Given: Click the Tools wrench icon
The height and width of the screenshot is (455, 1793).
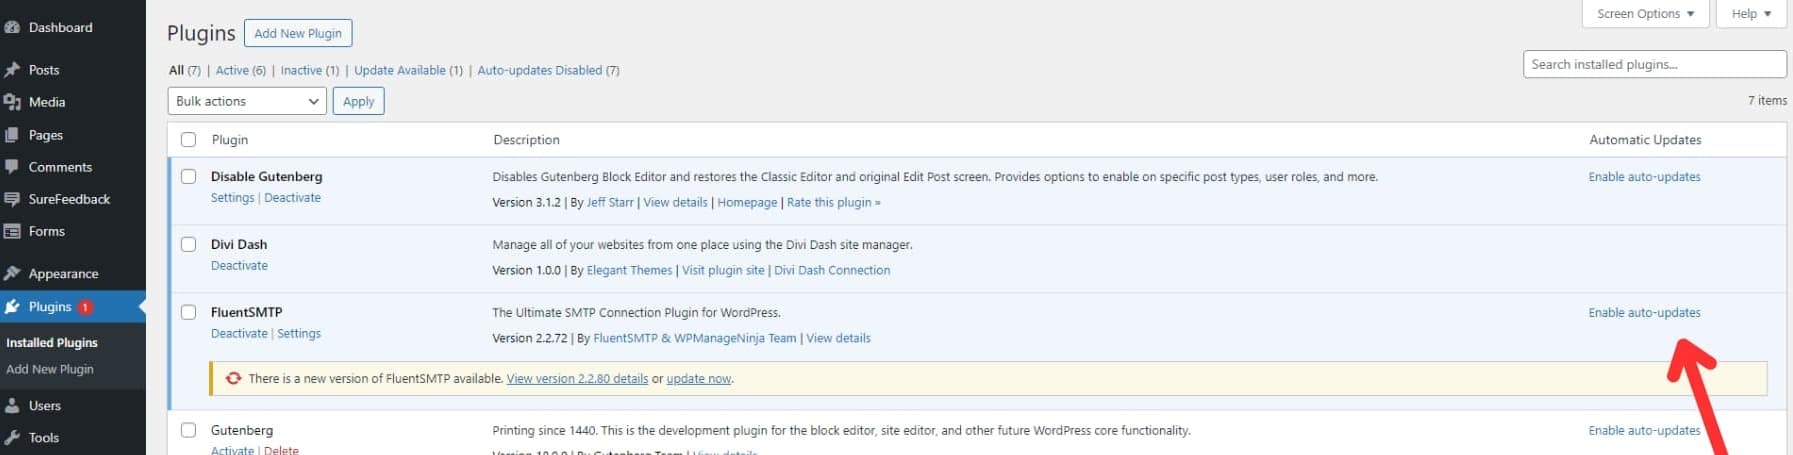Looking at the screenshot, I should coord(12,438).
